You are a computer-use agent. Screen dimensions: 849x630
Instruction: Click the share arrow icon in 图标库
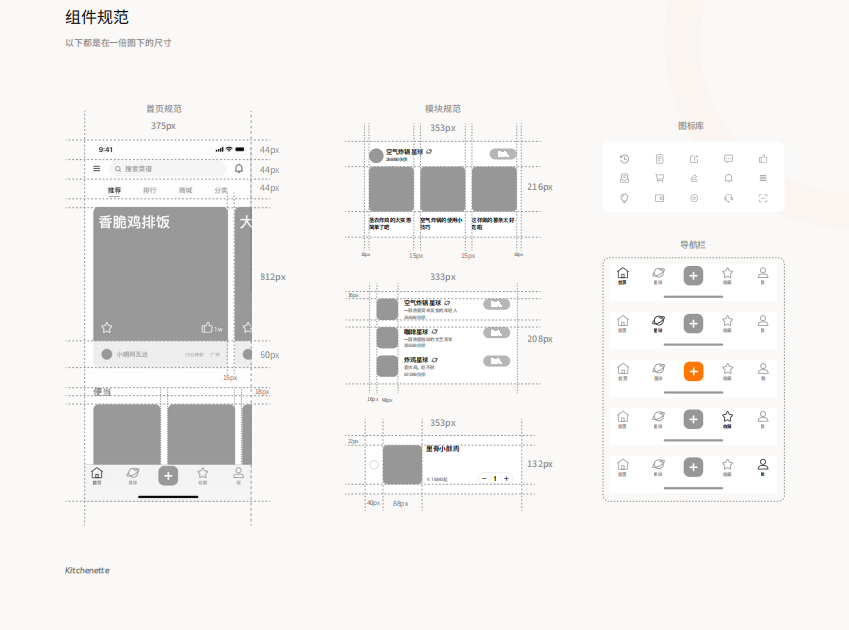tap(694, 159)
